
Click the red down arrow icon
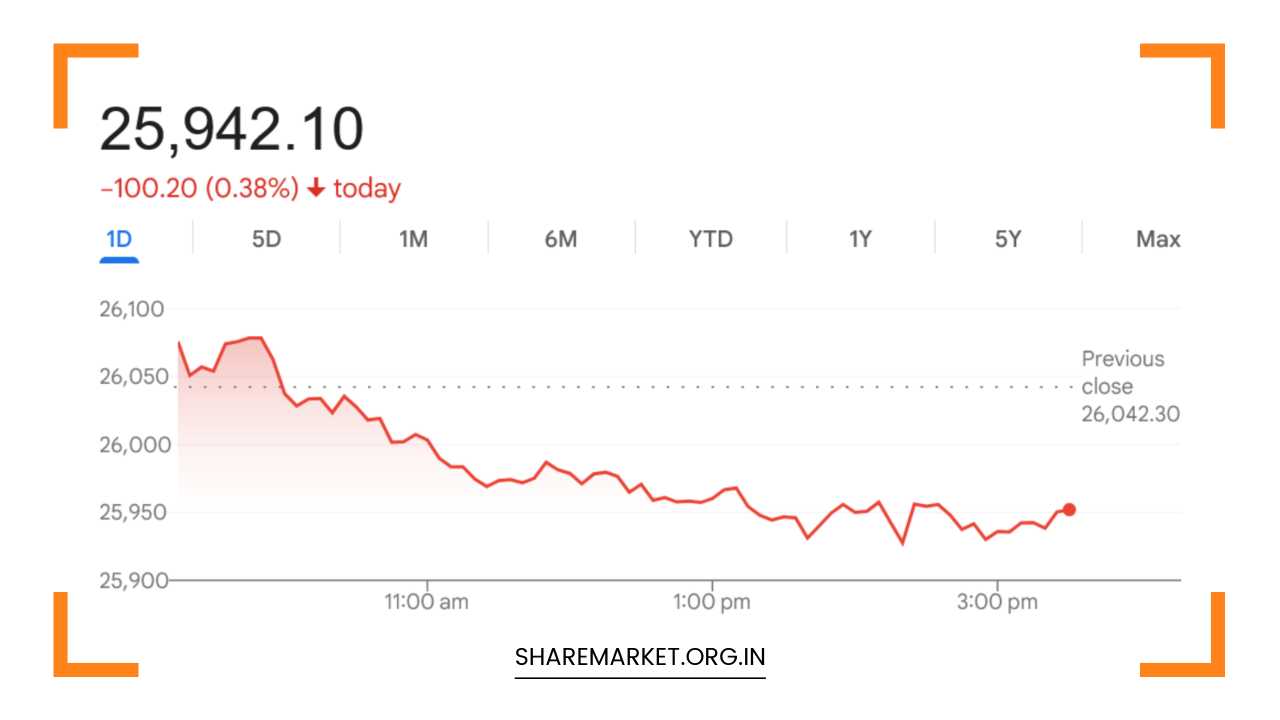tap(316, 189)
